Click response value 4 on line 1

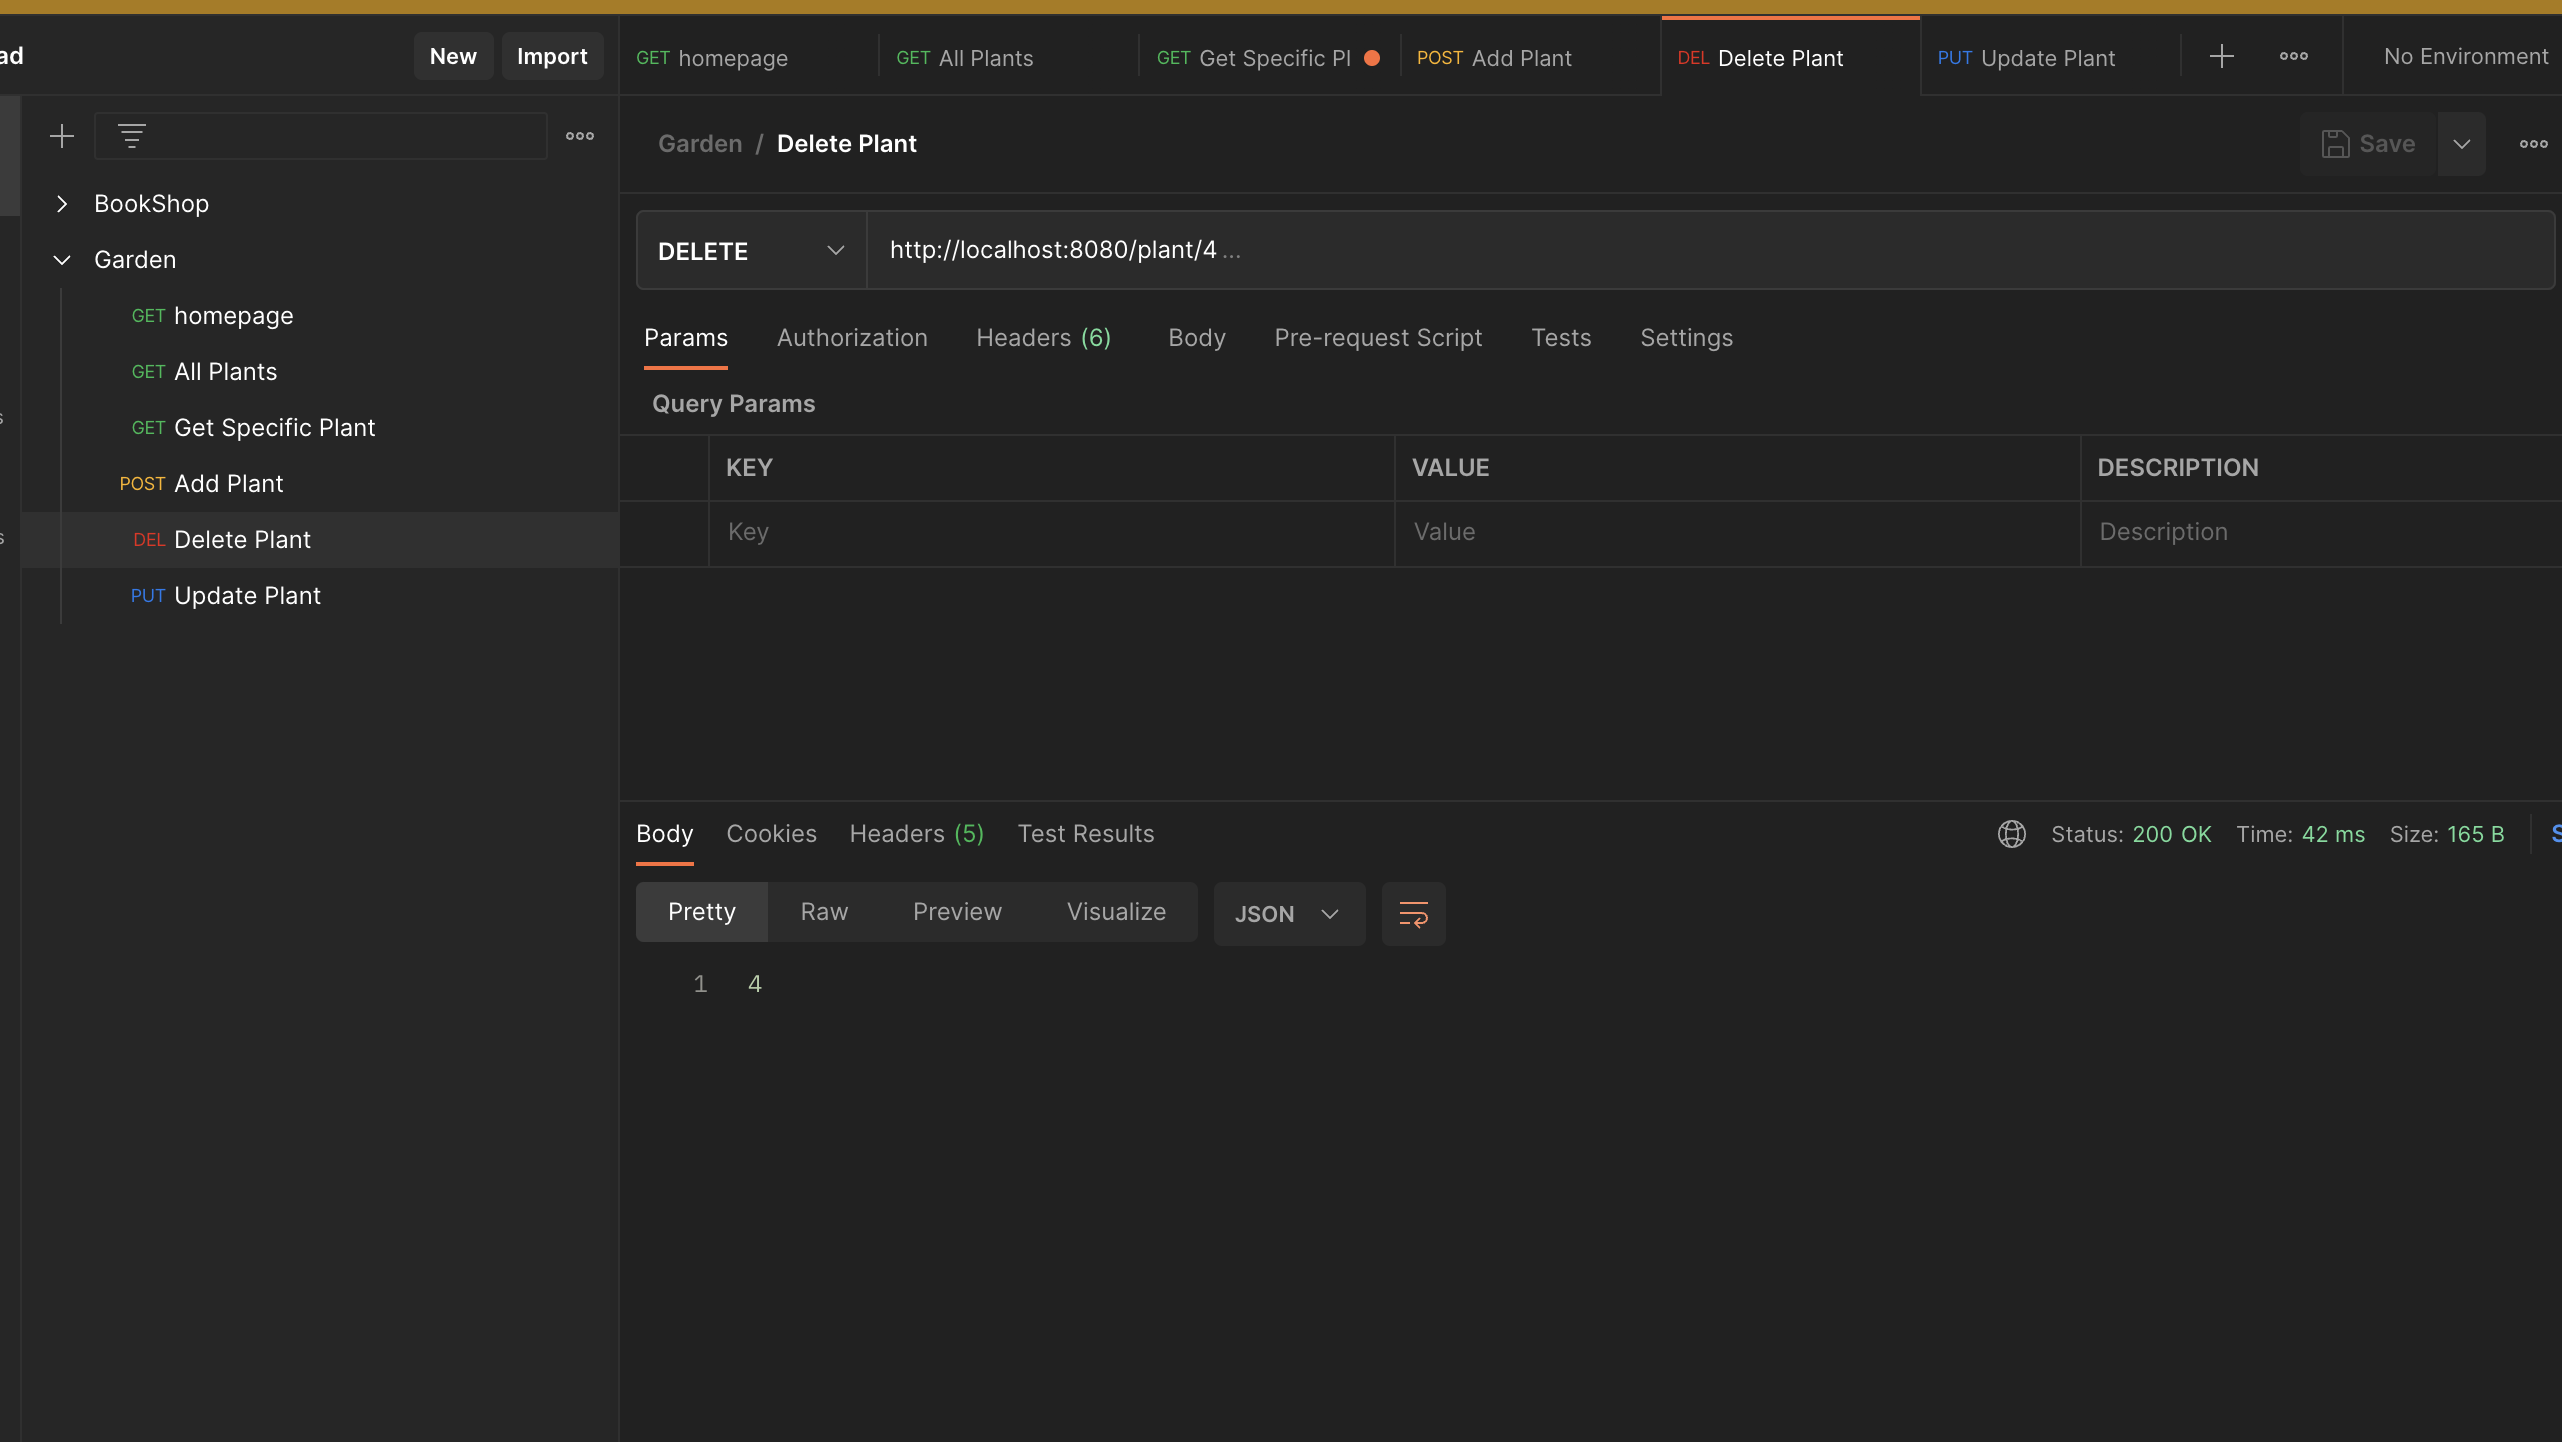coord(755,984)
